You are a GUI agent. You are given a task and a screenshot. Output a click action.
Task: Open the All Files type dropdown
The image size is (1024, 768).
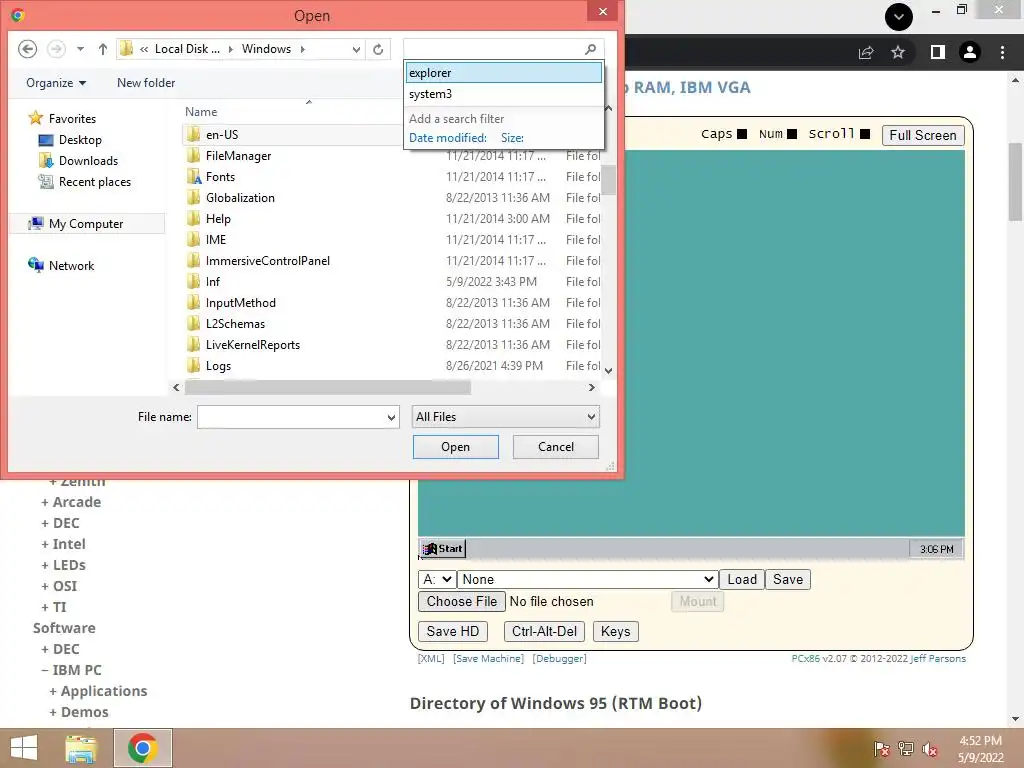(x=505, y=417)
